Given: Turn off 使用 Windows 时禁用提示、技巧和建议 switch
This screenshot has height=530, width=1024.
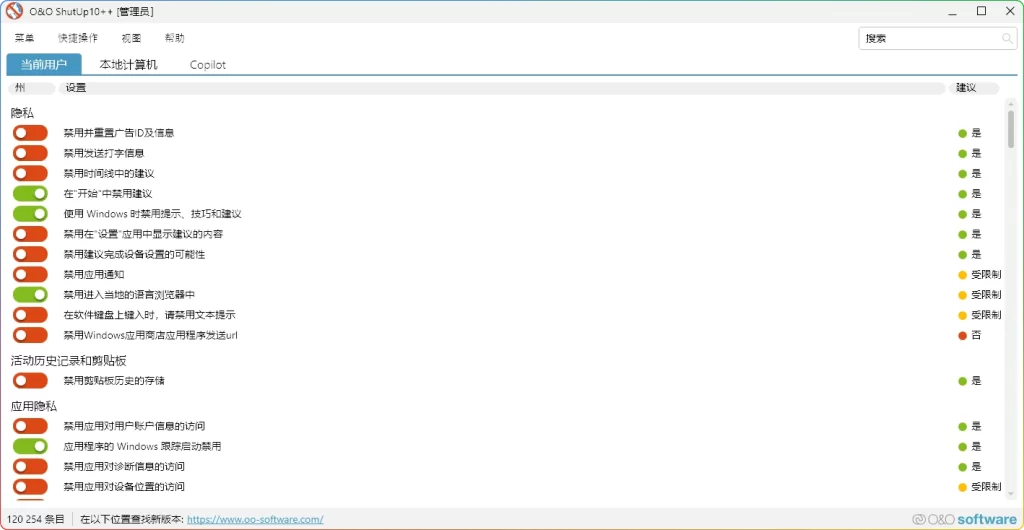Looking at the screenshot, I should tap(30, 214).
